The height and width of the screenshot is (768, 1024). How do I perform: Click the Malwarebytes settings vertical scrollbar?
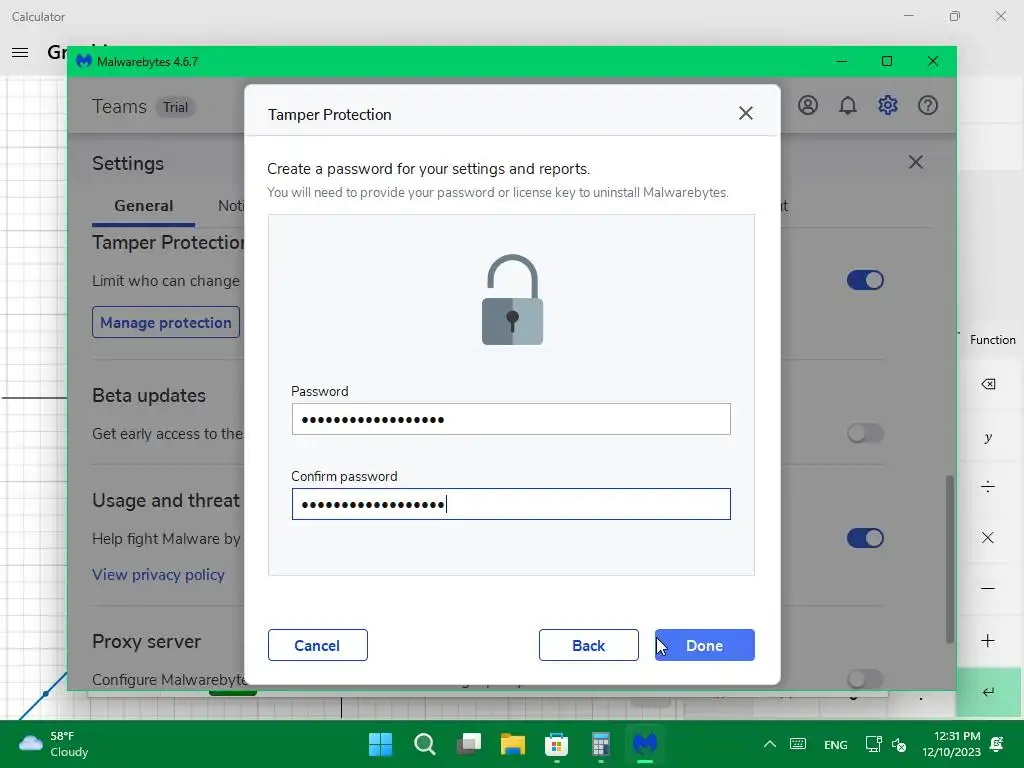pos(950,559)
